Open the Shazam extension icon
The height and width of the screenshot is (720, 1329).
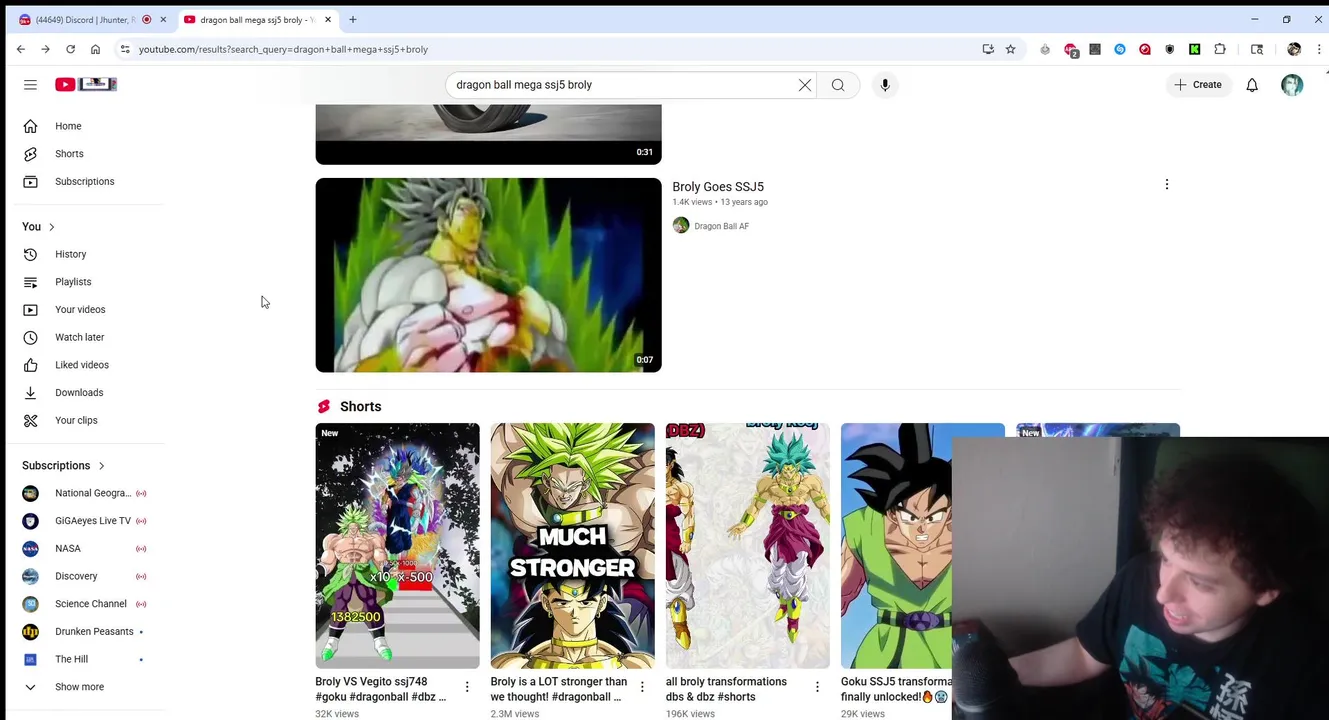point(1120,49)
